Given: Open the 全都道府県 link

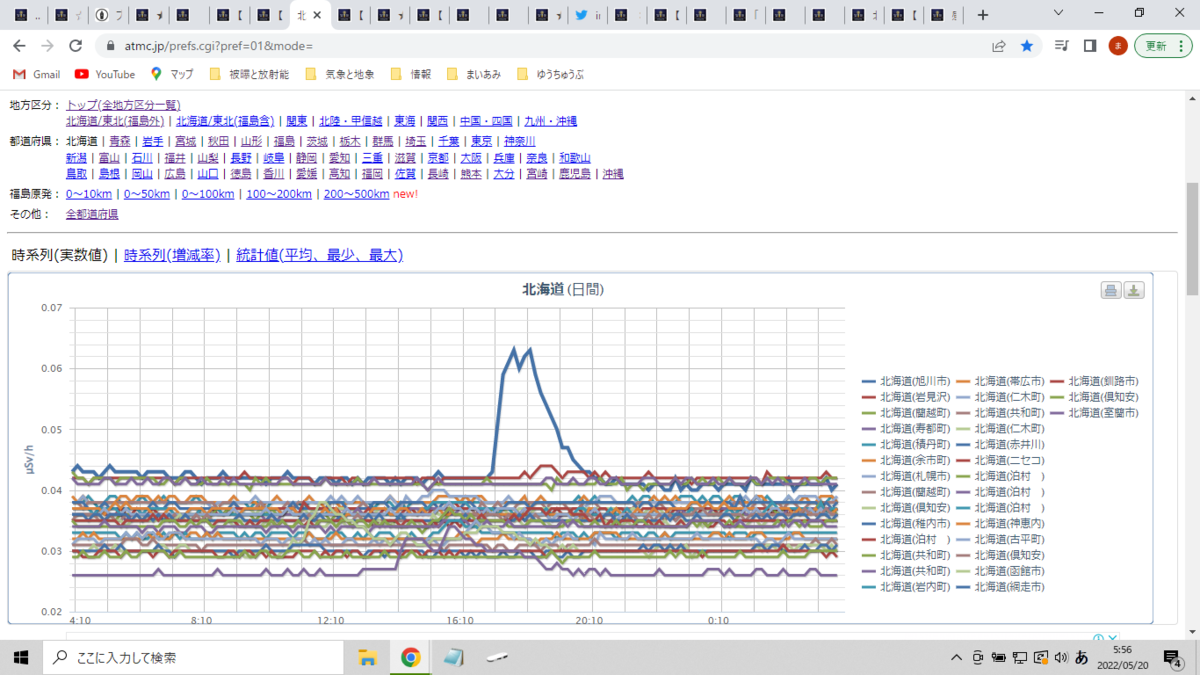Looking at the screenshot, I should [x=92, y=214].
